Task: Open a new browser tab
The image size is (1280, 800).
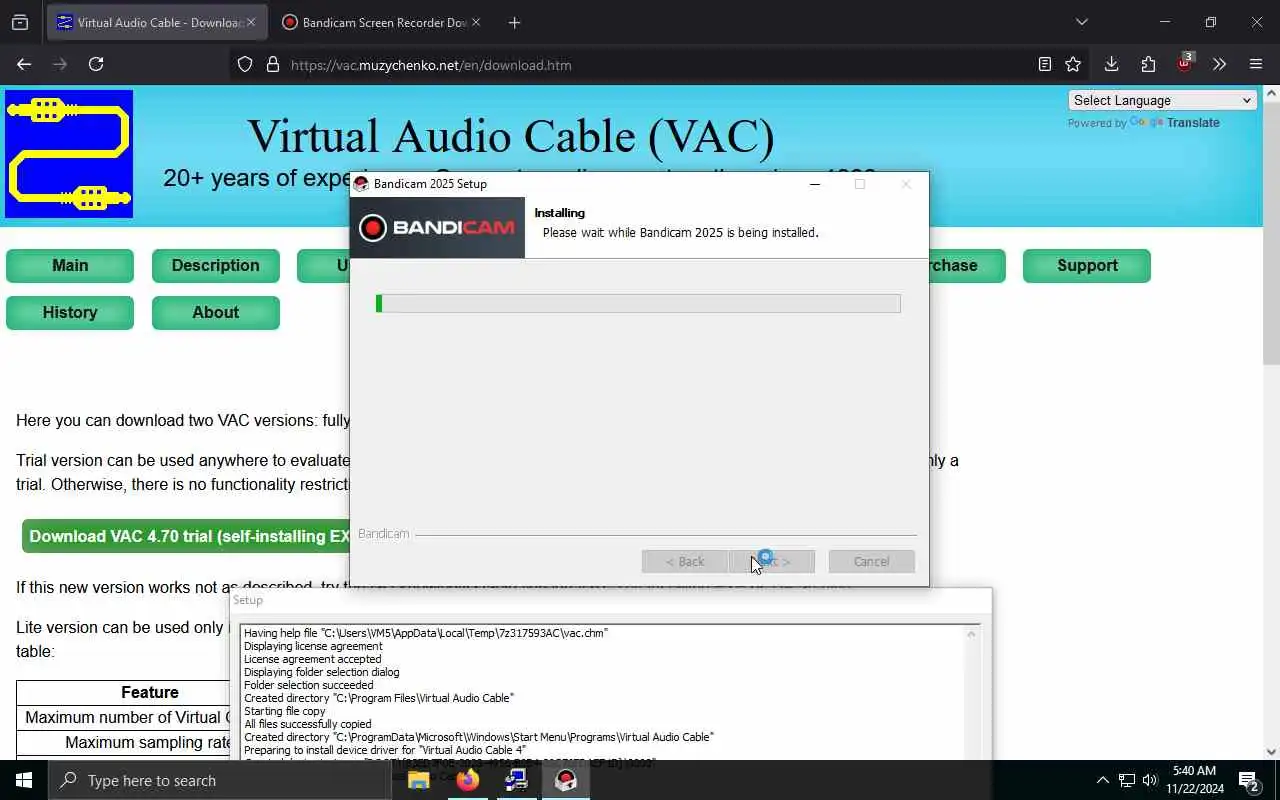Action: pos(514,22)
